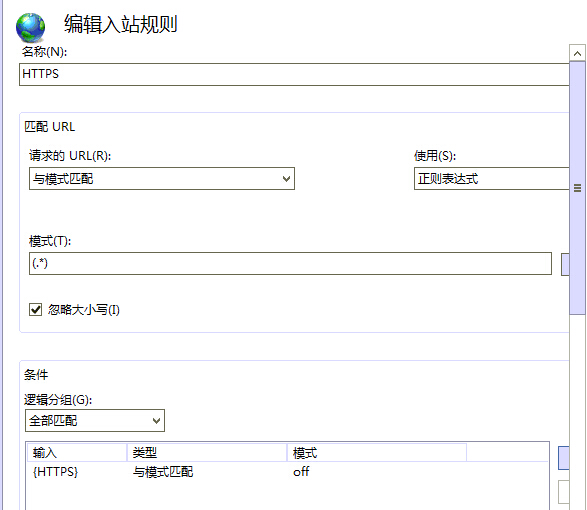Click the button to the right of the pattern field
The image size is (587, 510).
tap(565, 264)
